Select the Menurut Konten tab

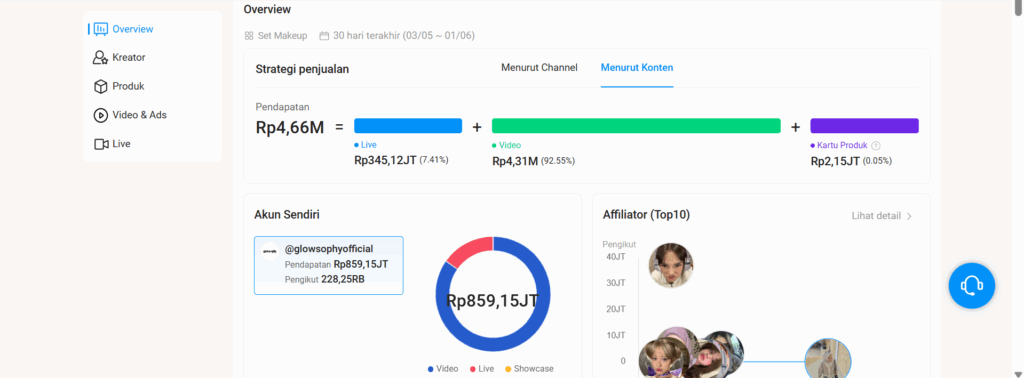click(x=637, y=67)
